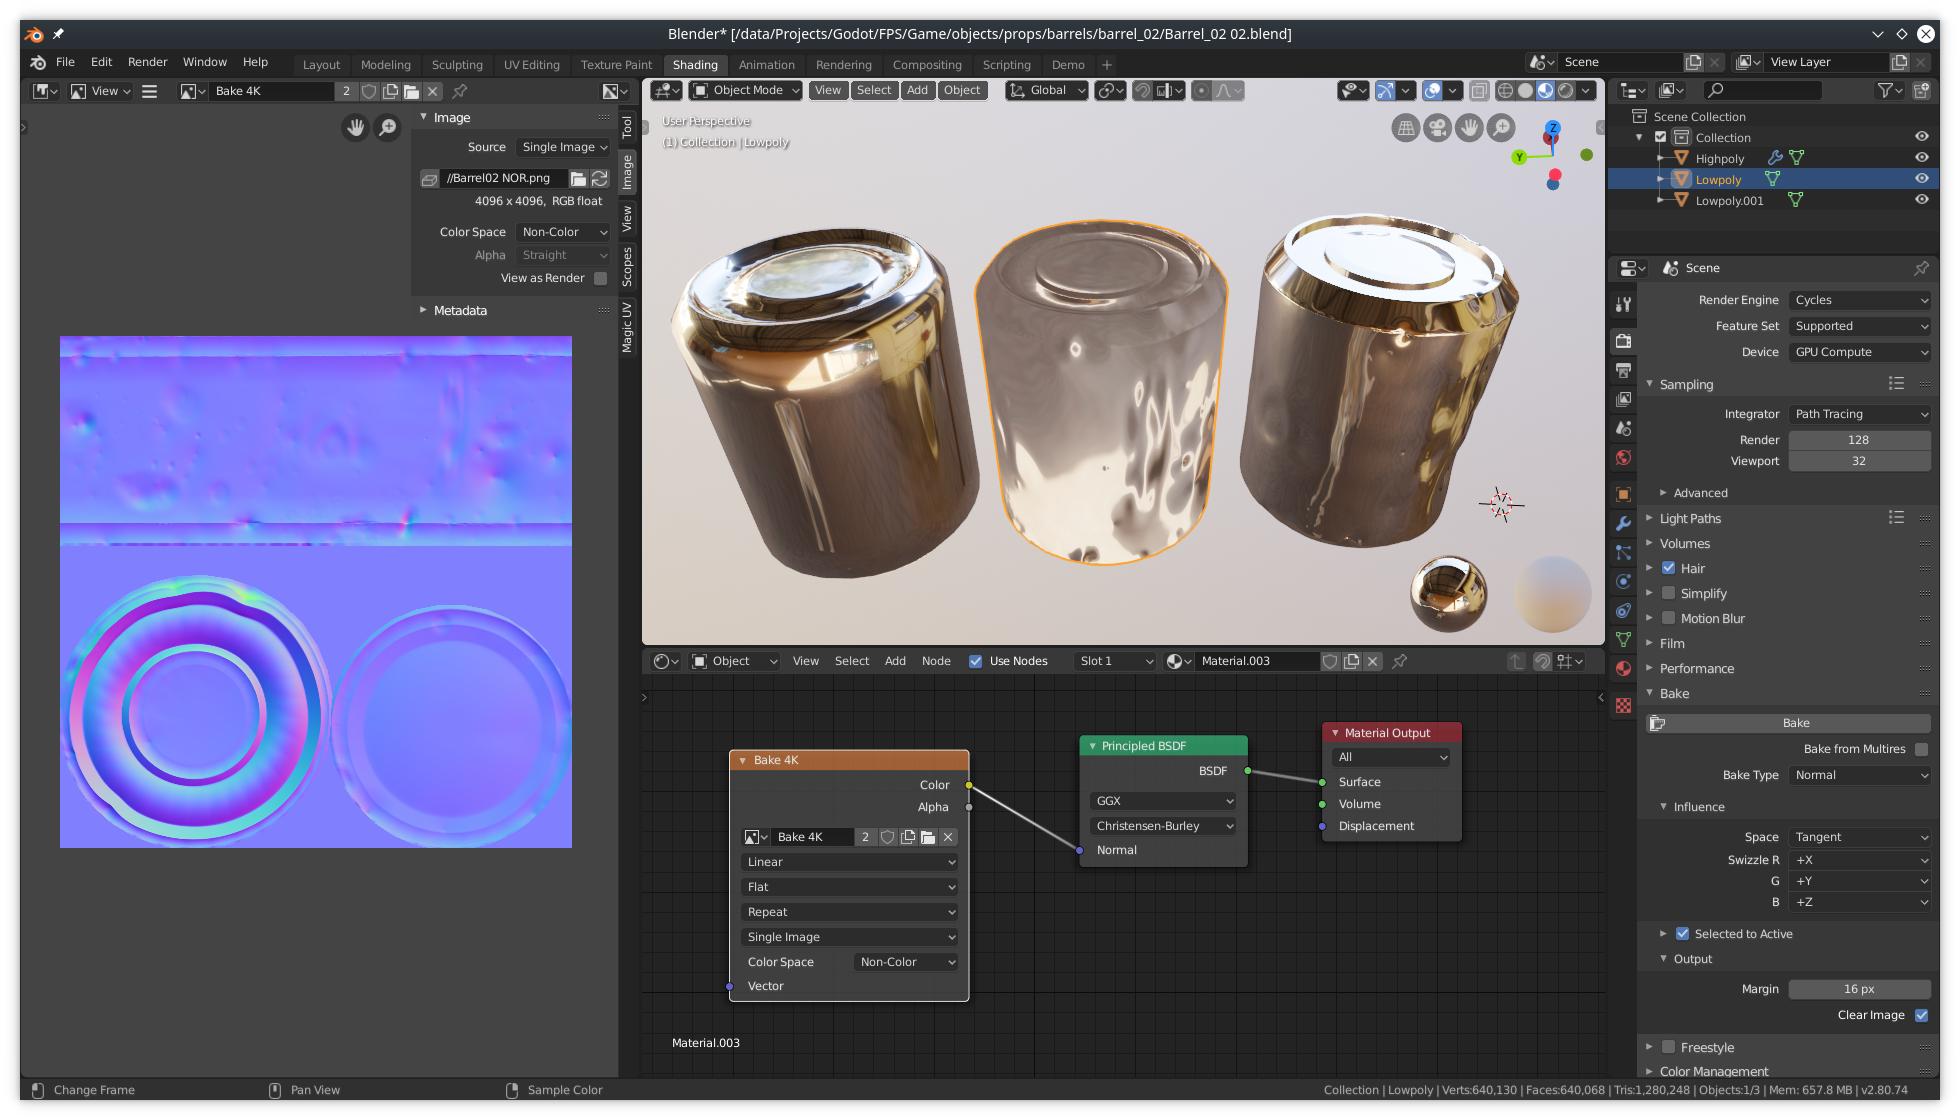Disable the Use Nodes checkbox
The width and height of the screenshot is (1960, 1120).
[975, 661]
